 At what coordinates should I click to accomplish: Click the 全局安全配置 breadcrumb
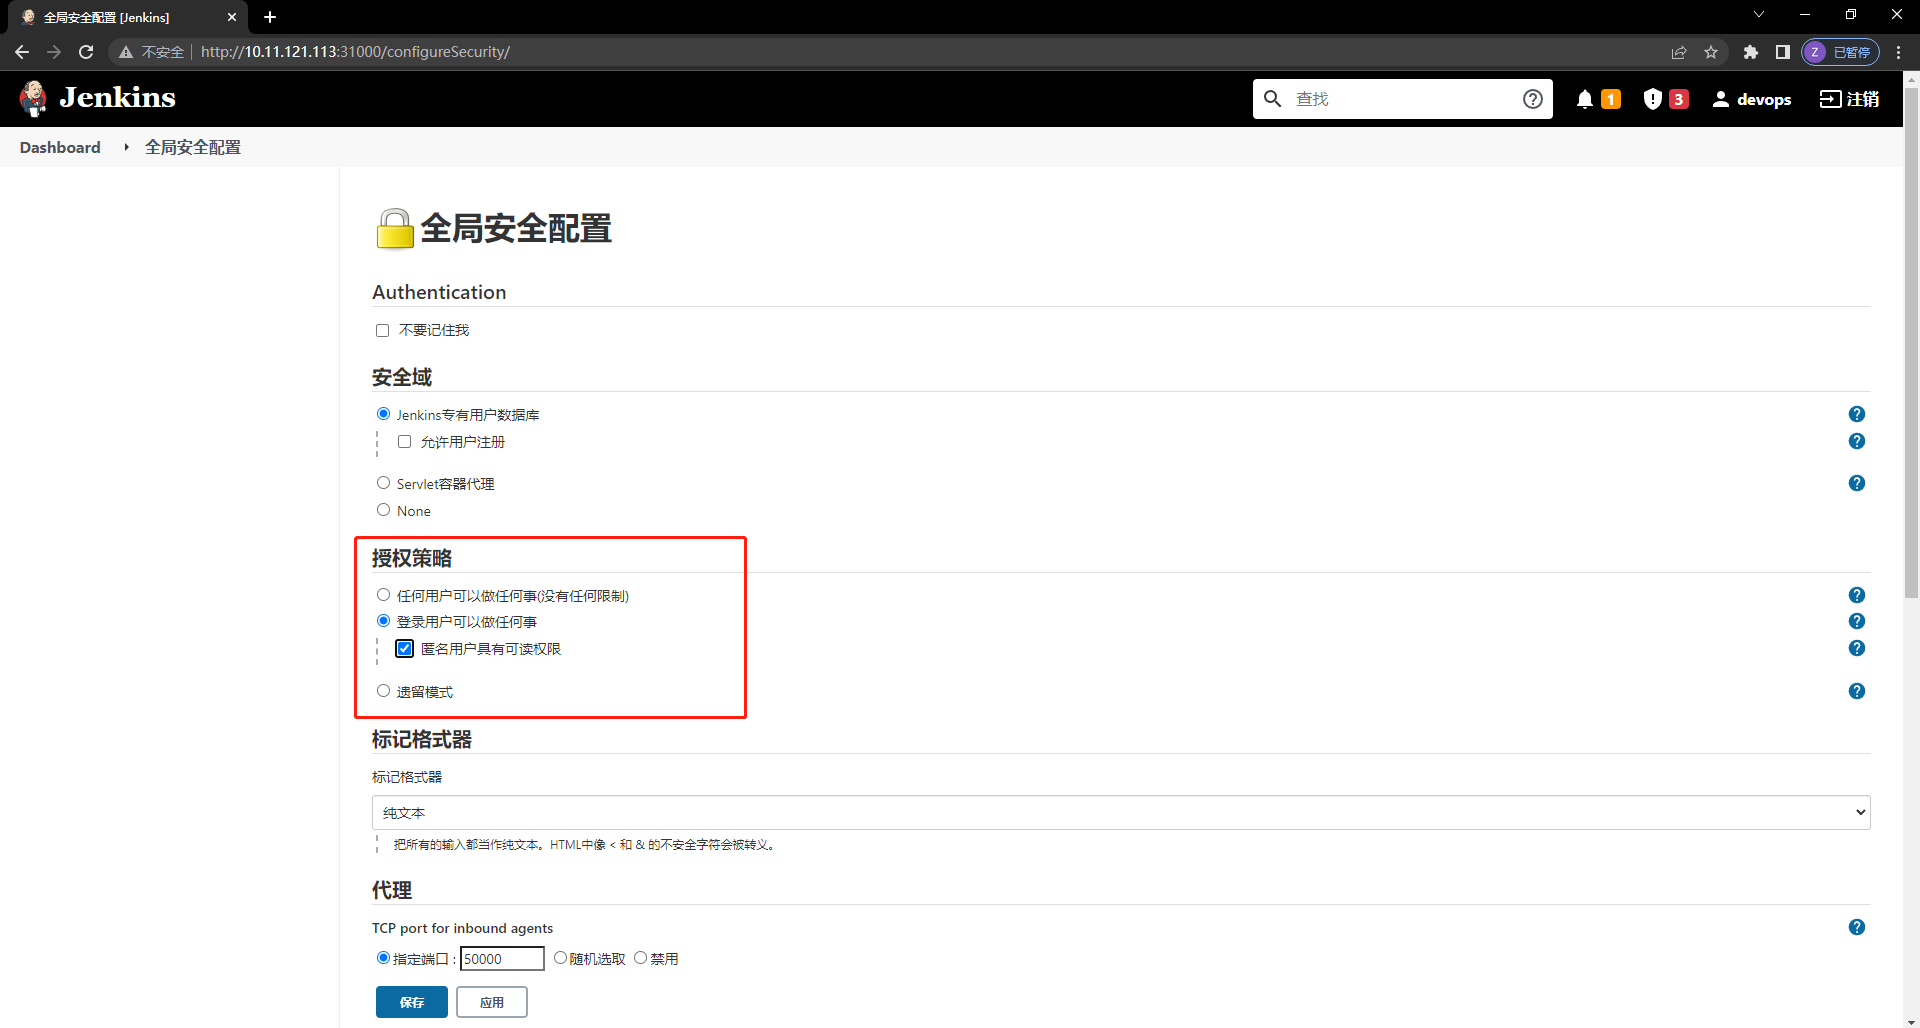[193, 147]
